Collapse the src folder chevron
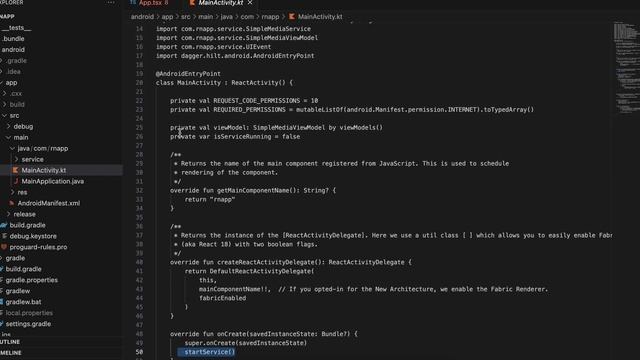640x360 pixels. (x=4, y=116)
